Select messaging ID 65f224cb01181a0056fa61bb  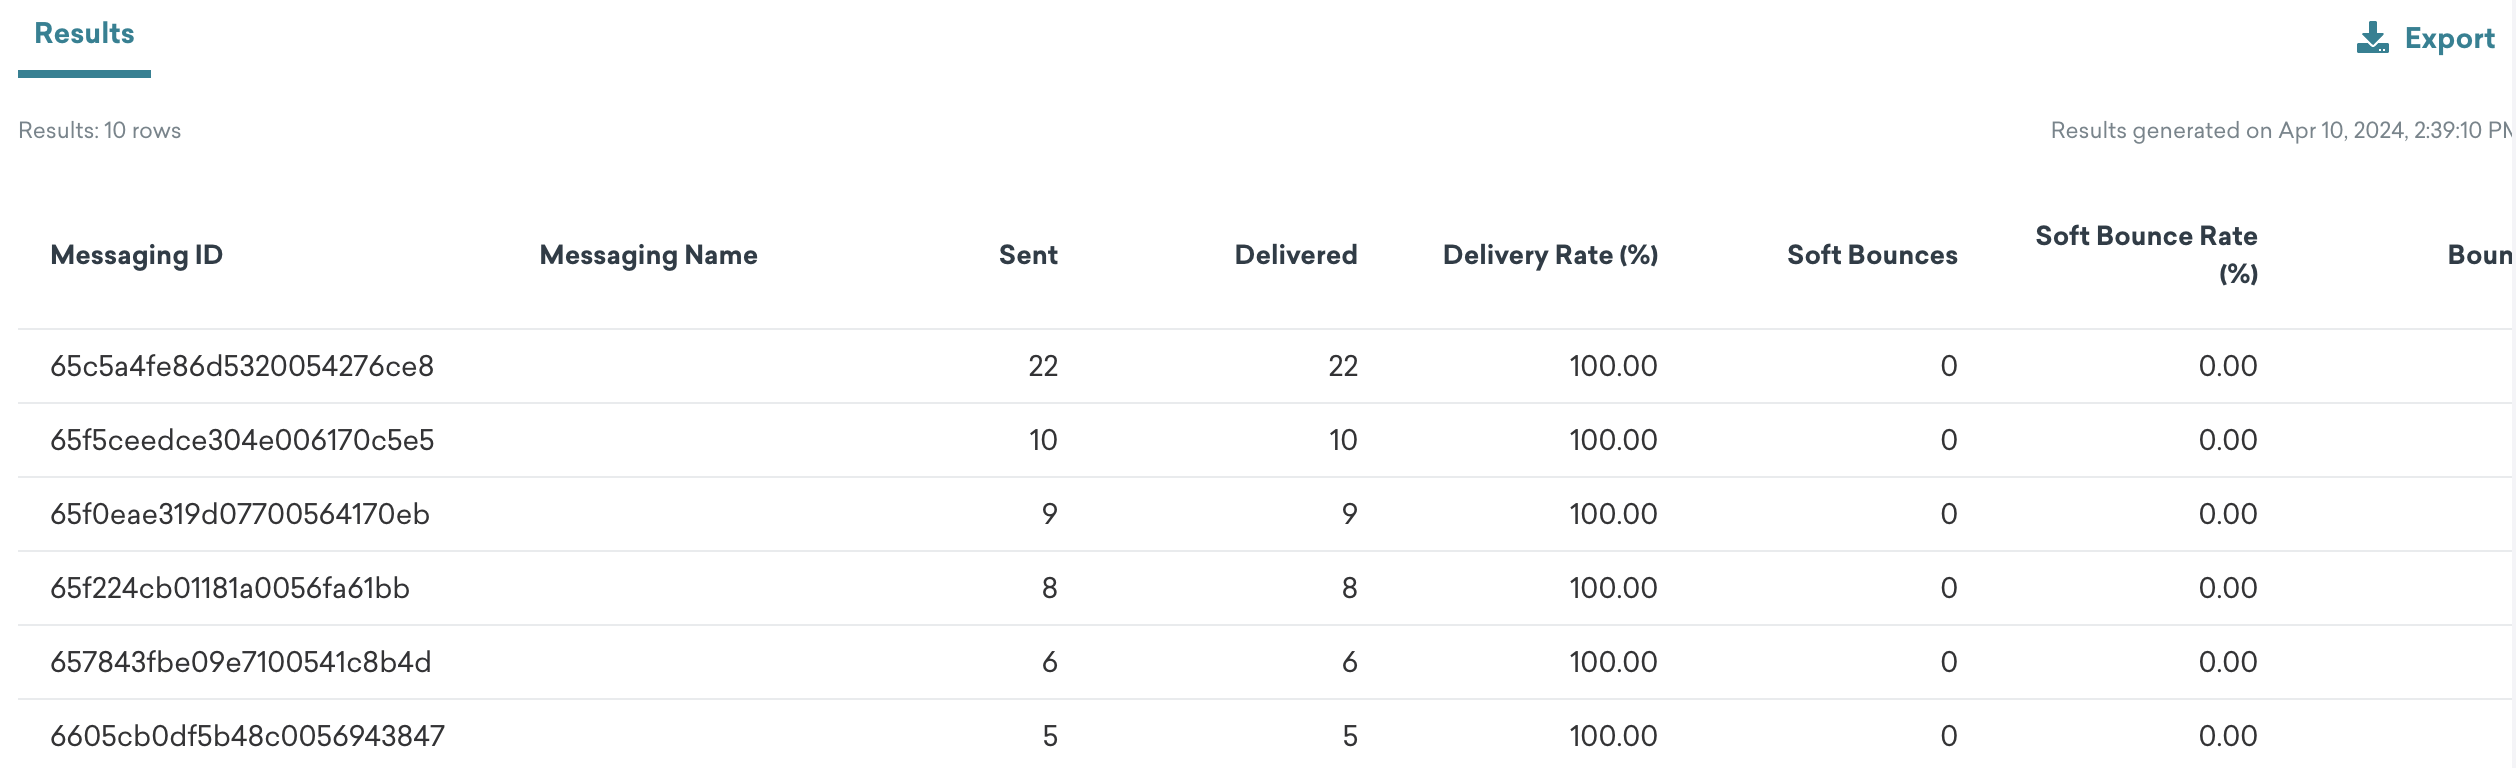pyautogui.click(x=230, y=588)
